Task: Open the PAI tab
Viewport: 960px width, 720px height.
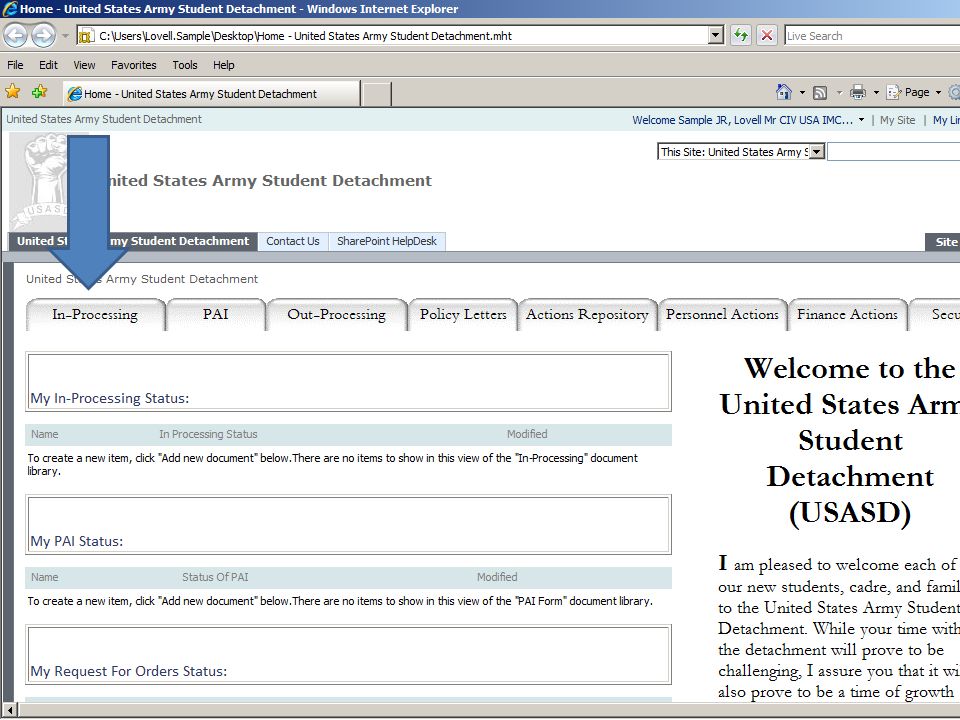Action: 216,315
